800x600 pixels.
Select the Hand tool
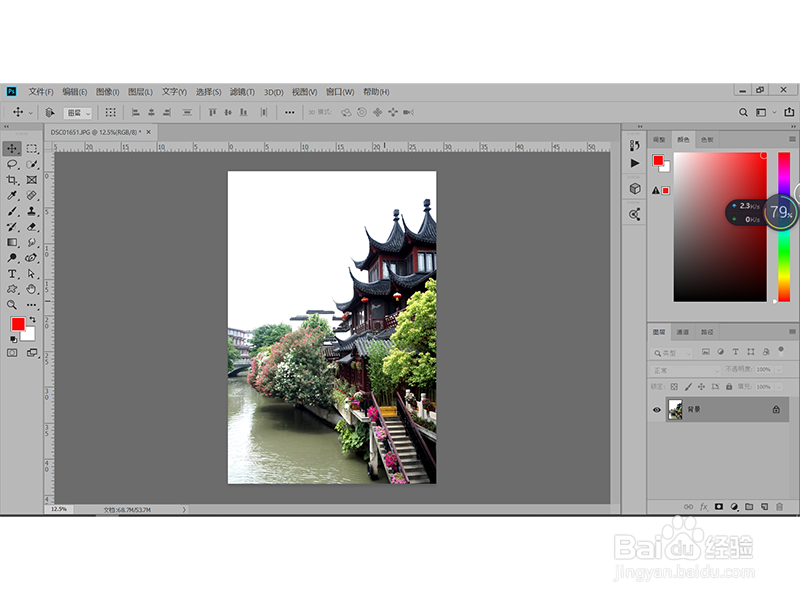coord(32,289)
